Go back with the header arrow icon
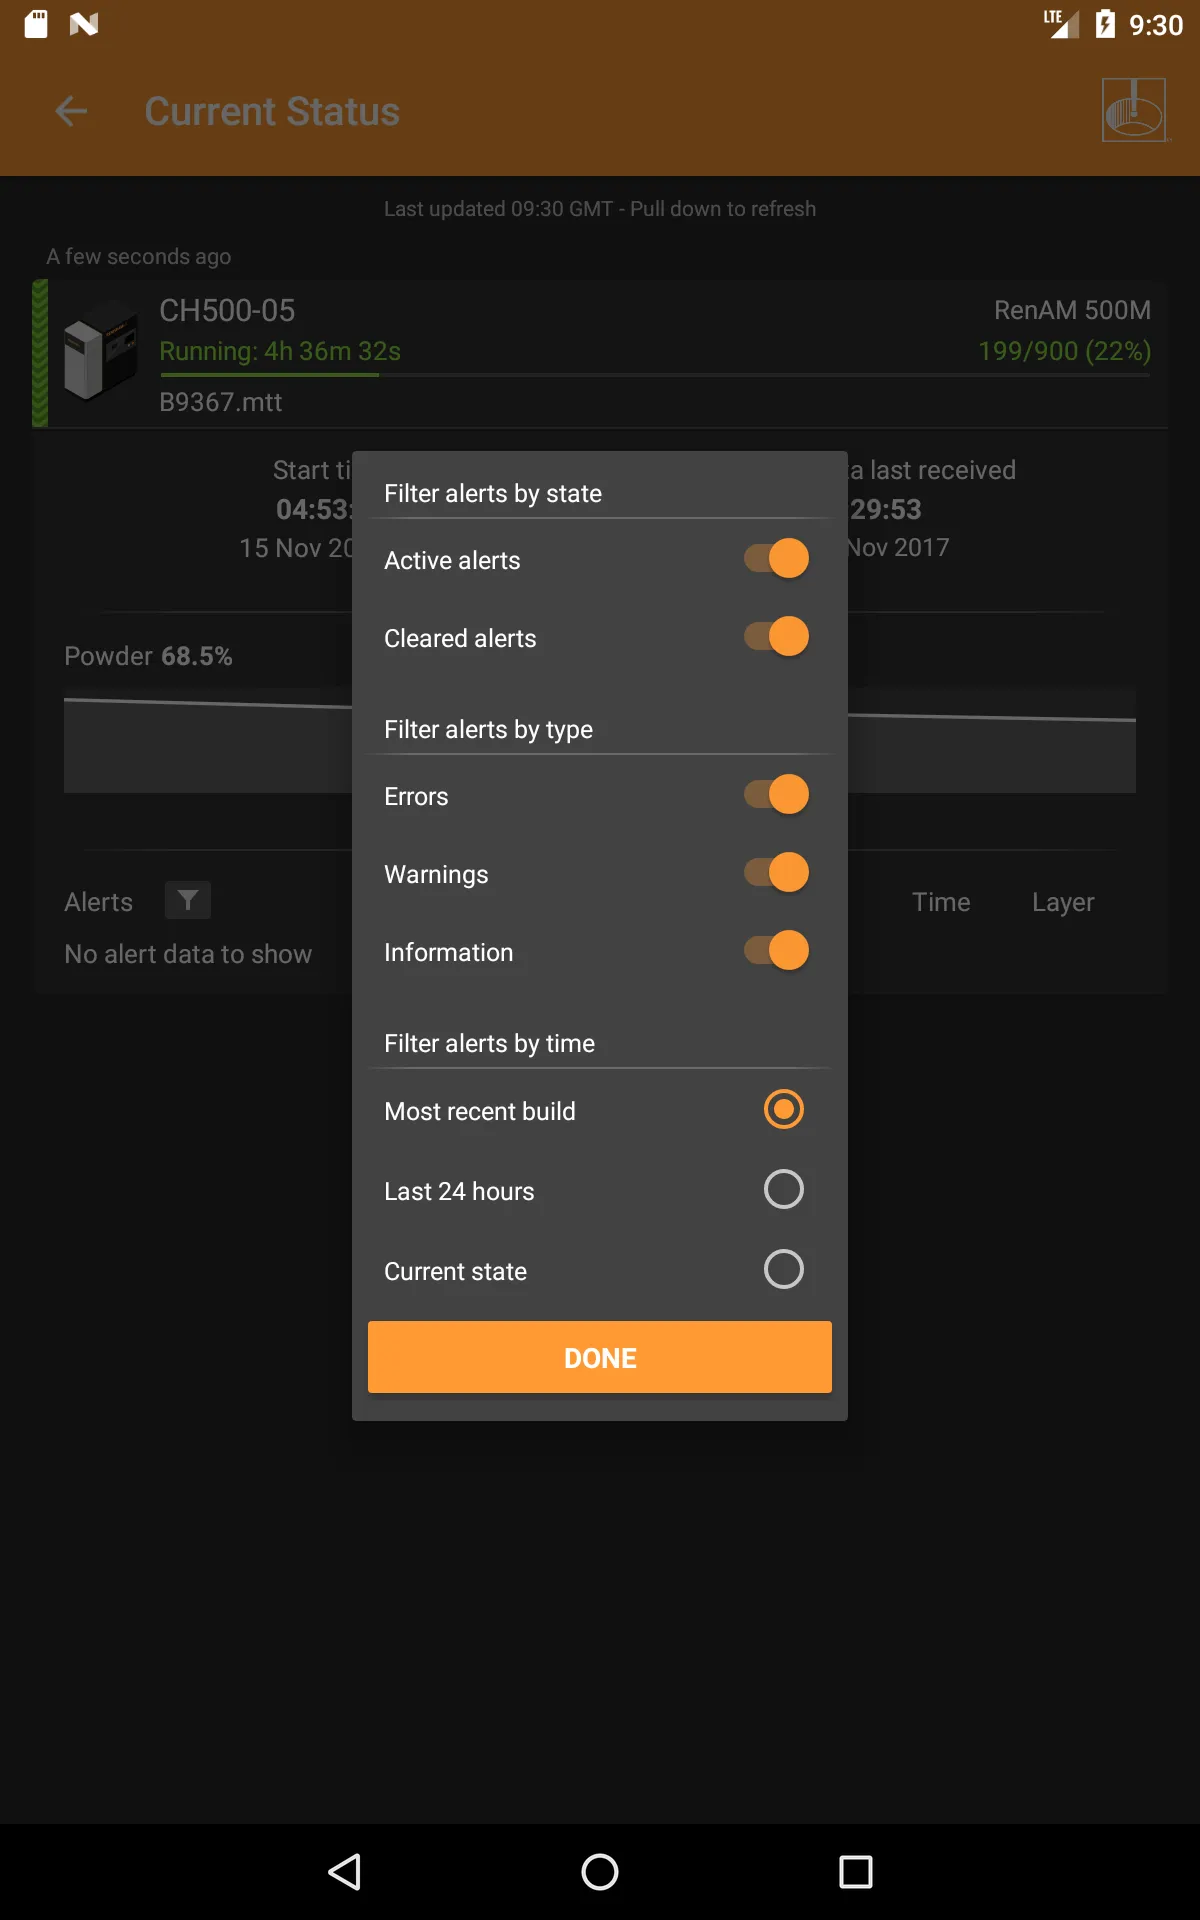 (x=71, y=111)
